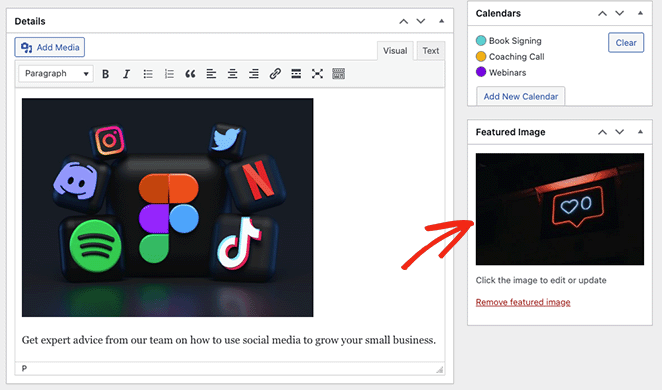The width and height of the screenshot is (662, 390).
Task: Move the Calendars panel down
Action: point(619,14)
